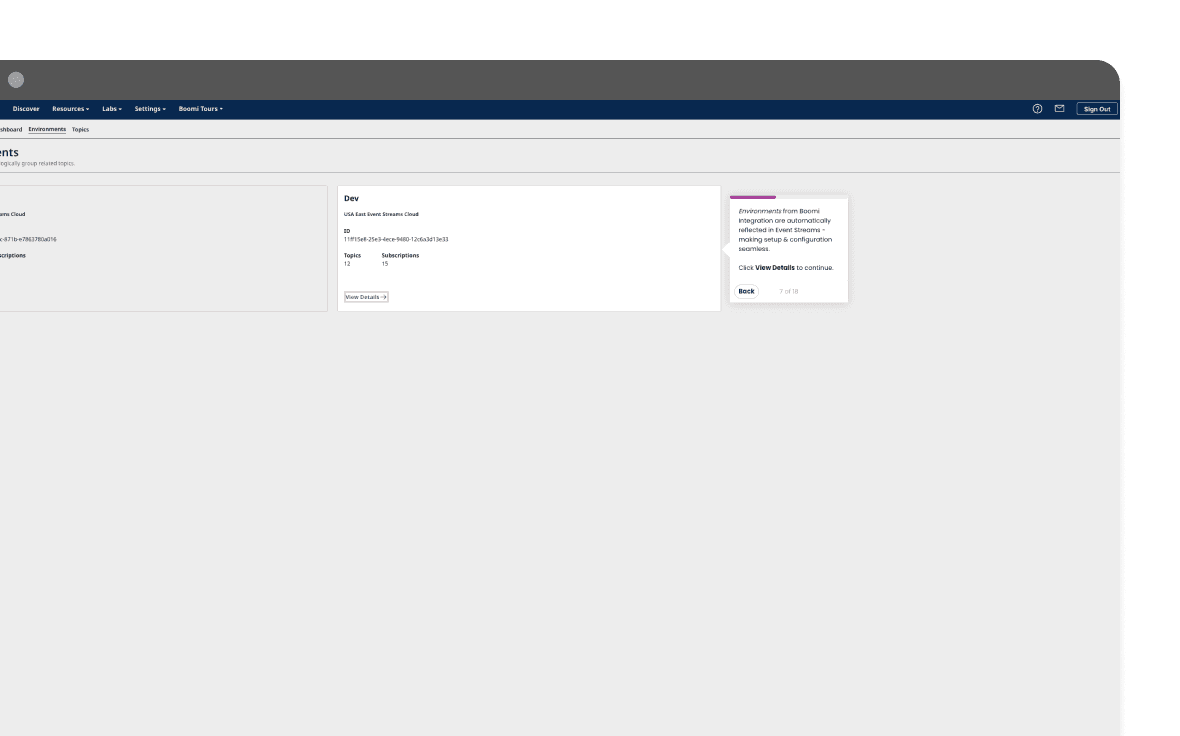Select the Dev environment title
This screenshot has width=1180, height=736.
pyautogui.click(x=351, y=199)
